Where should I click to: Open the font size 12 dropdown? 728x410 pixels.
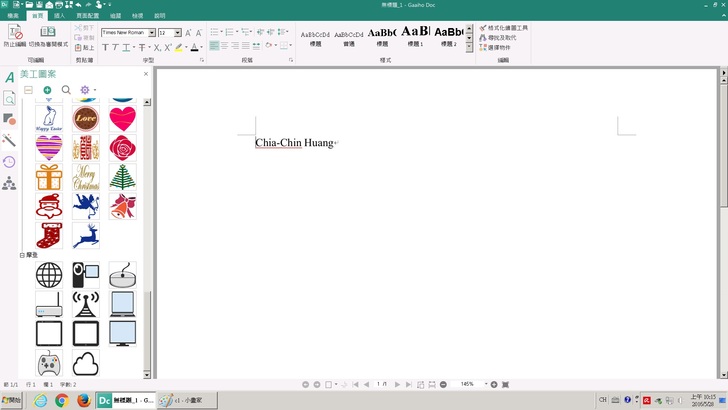point(178,33)
